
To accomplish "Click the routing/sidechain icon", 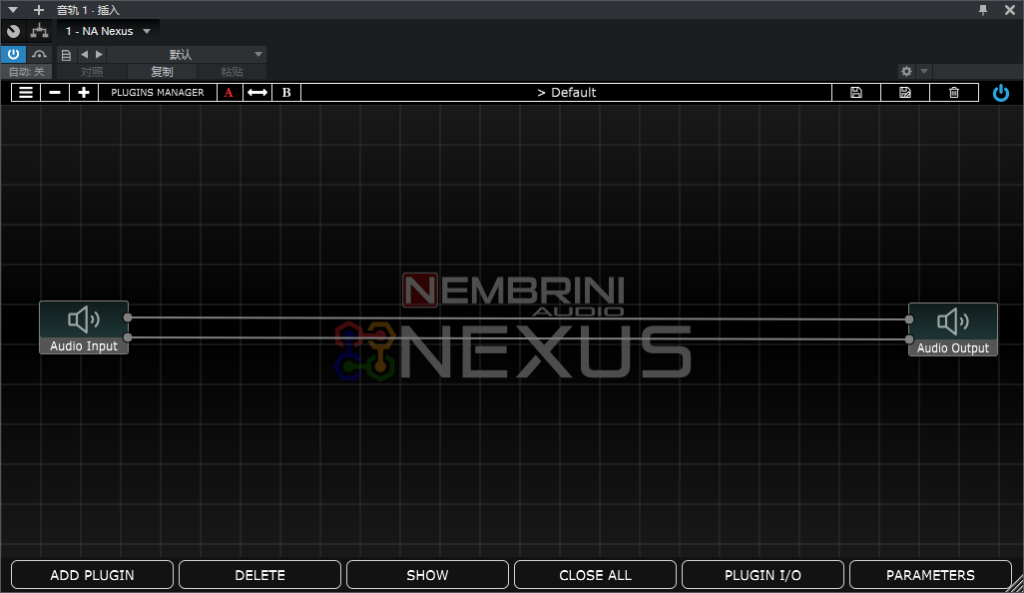I will [x=39, y=31].
